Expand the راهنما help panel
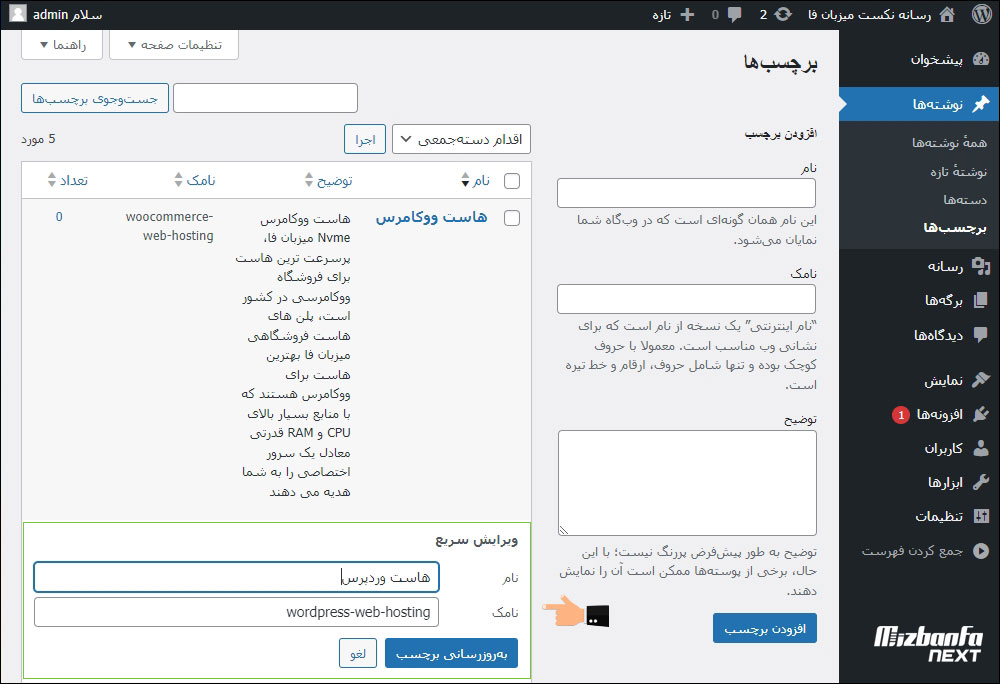 point(62,45)
